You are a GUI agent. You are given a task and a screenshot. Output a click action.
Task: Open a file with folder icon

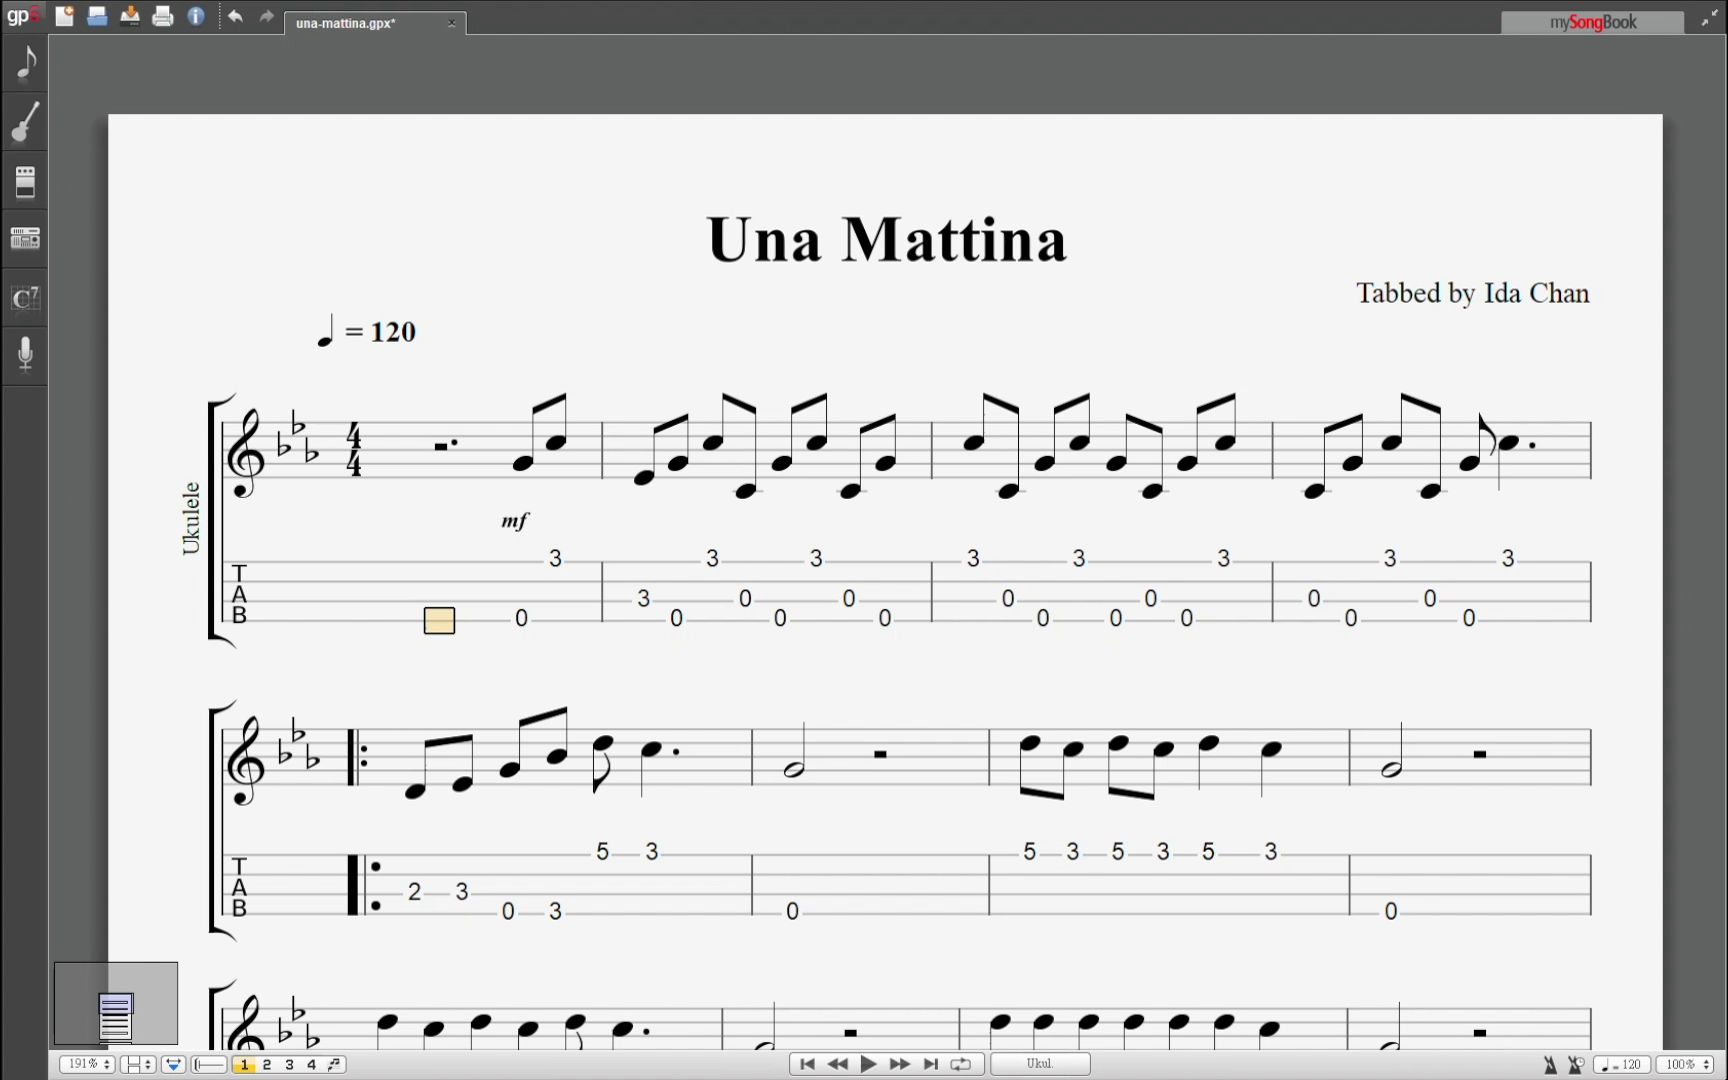tap(97, 16)
